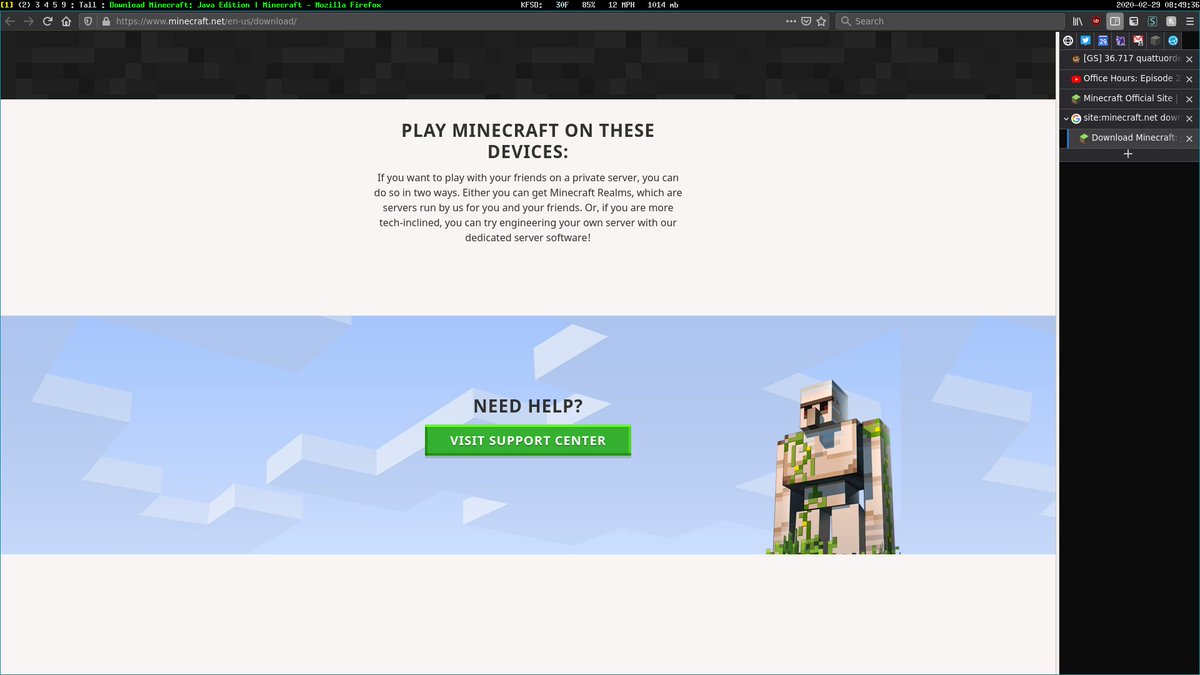
Task: Close the site:minecraft.net search tab
Action: pyautogui.click(x=1189, y=118)
